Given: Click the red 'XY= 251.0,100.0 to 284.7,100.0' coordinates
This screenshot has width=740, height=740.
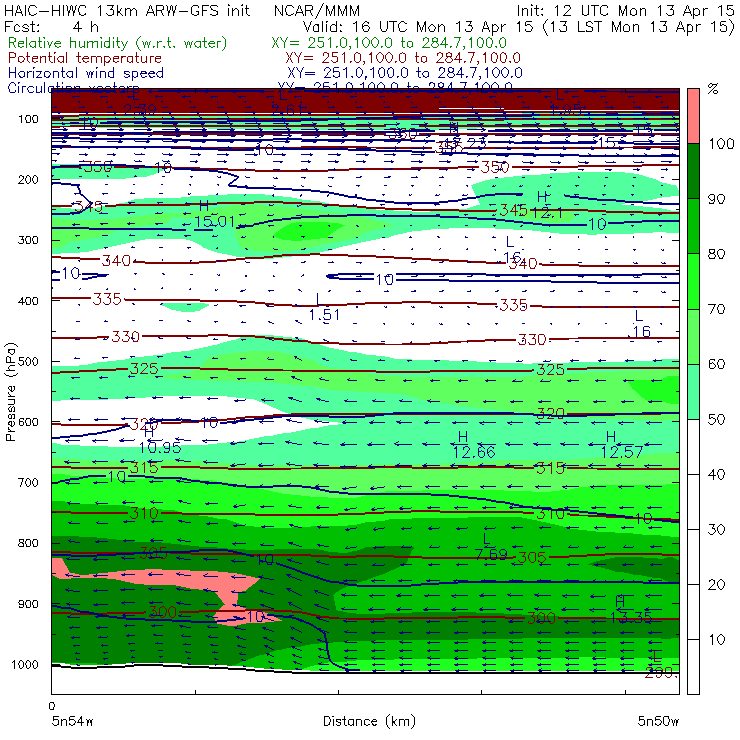Looking at the screenshot, I should [403, 58].
